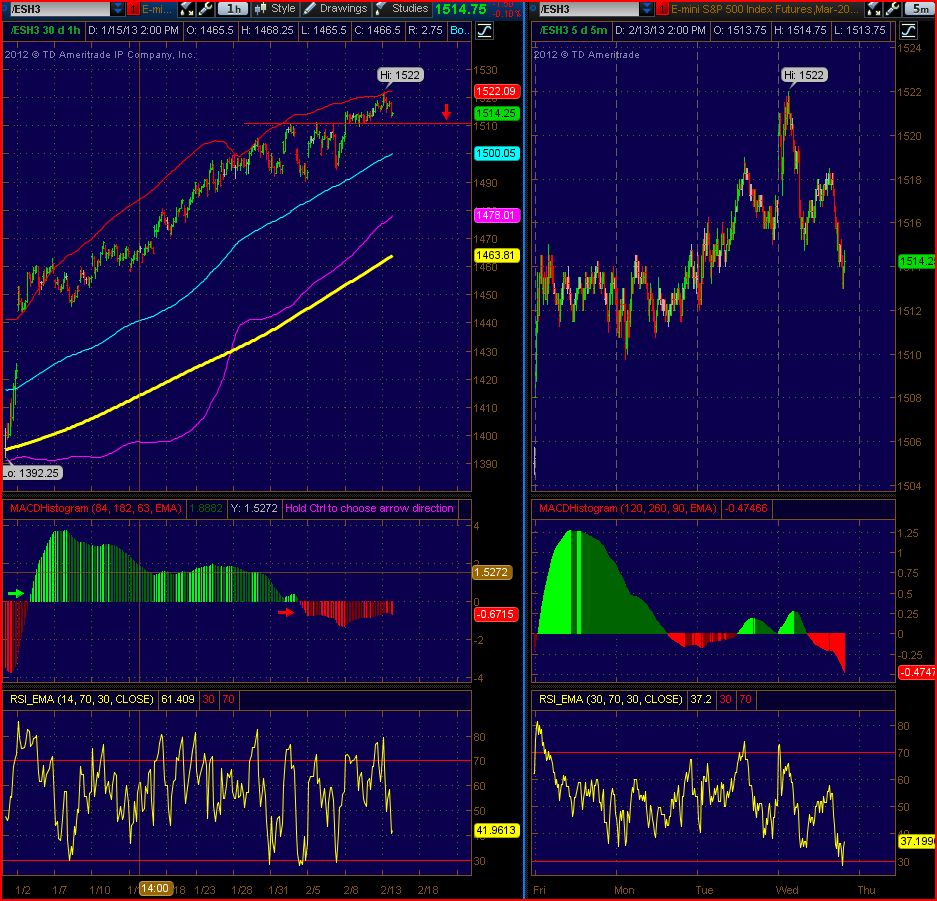The image size is (937, 901).
Task: Open the wrench chart settings on right chart
Action: point(892,8)
